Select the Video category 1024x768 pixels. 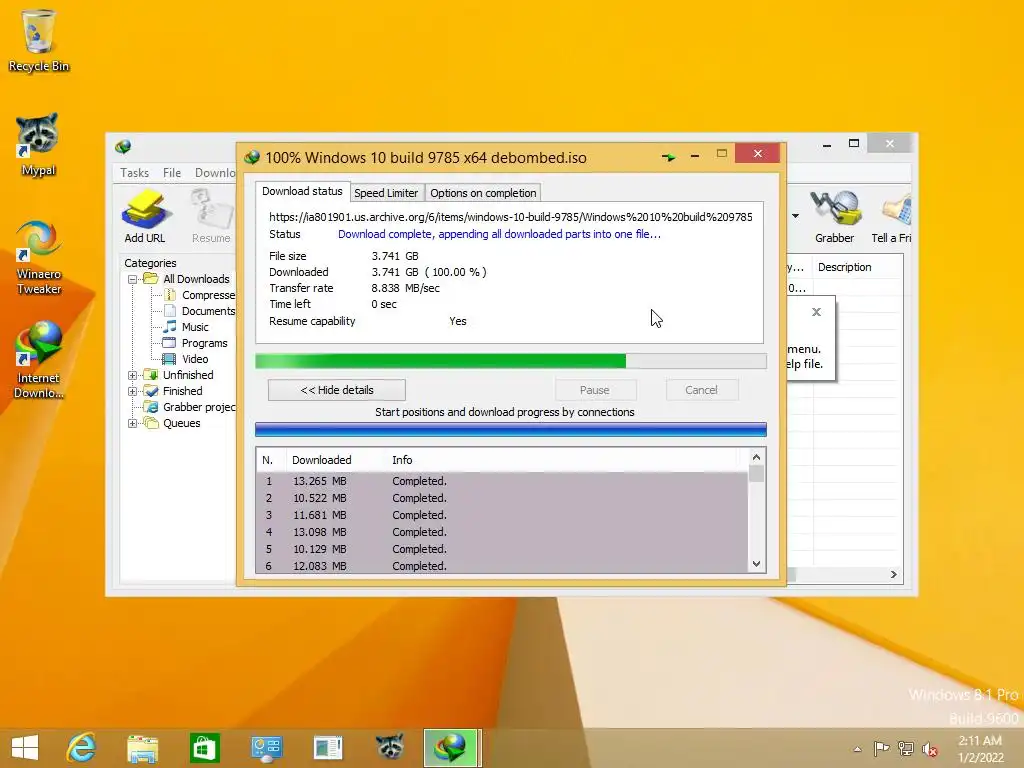click(186, 359)
